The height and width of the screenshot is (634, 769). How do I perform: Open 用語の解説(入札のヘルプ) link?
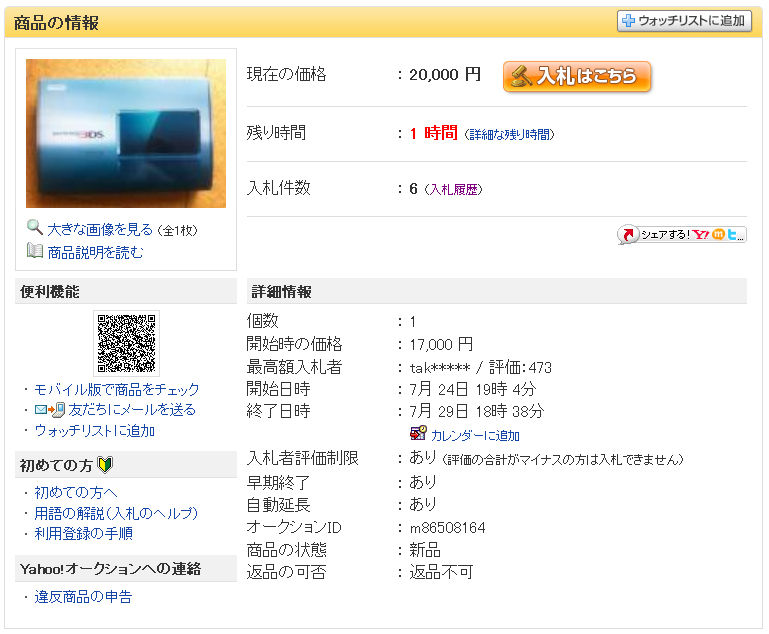tap(116, 513)
